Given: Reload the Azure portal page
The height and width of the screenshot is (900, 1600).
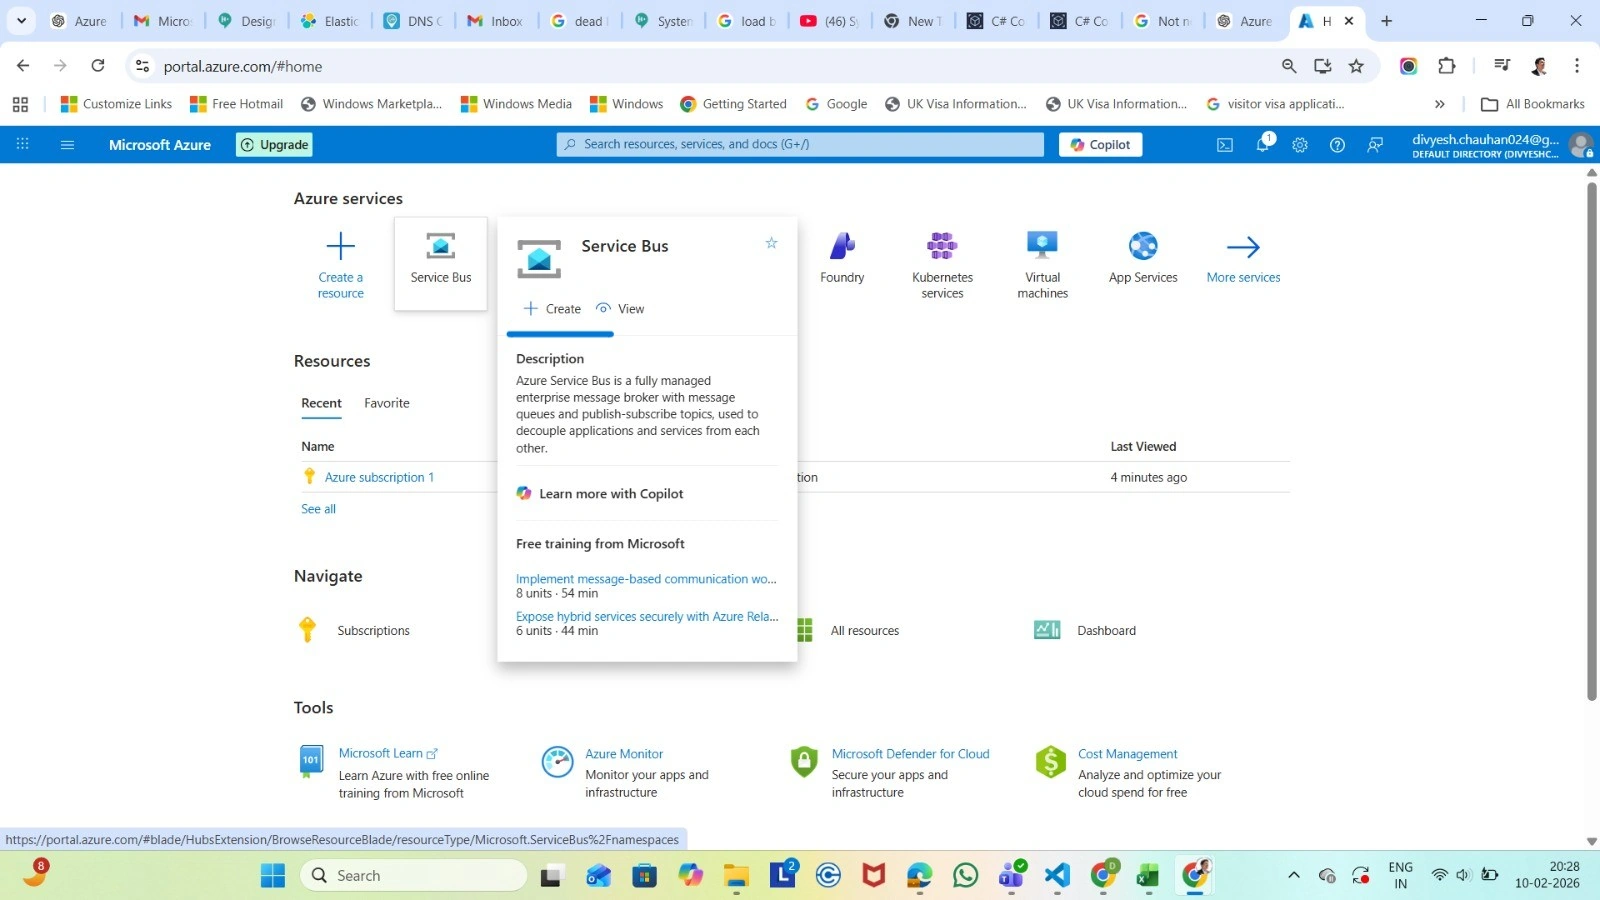Looking at the screenshot, I should [98, 66].
